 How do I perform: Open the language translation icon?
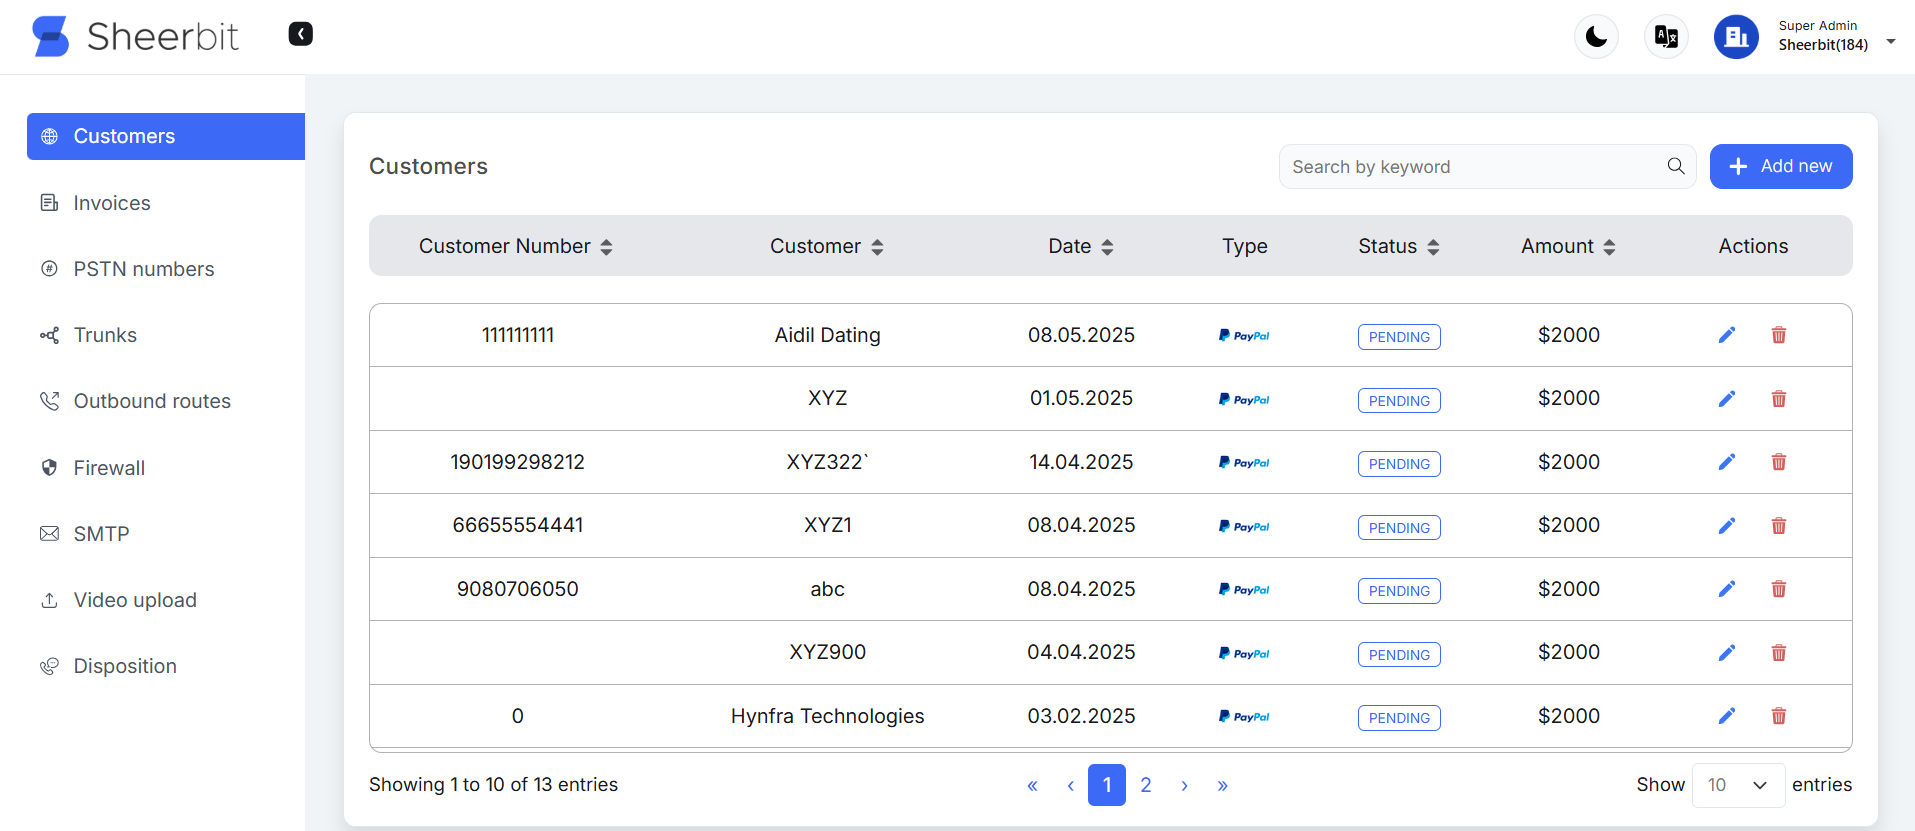pyautogui.click(x=1666, y=37)
